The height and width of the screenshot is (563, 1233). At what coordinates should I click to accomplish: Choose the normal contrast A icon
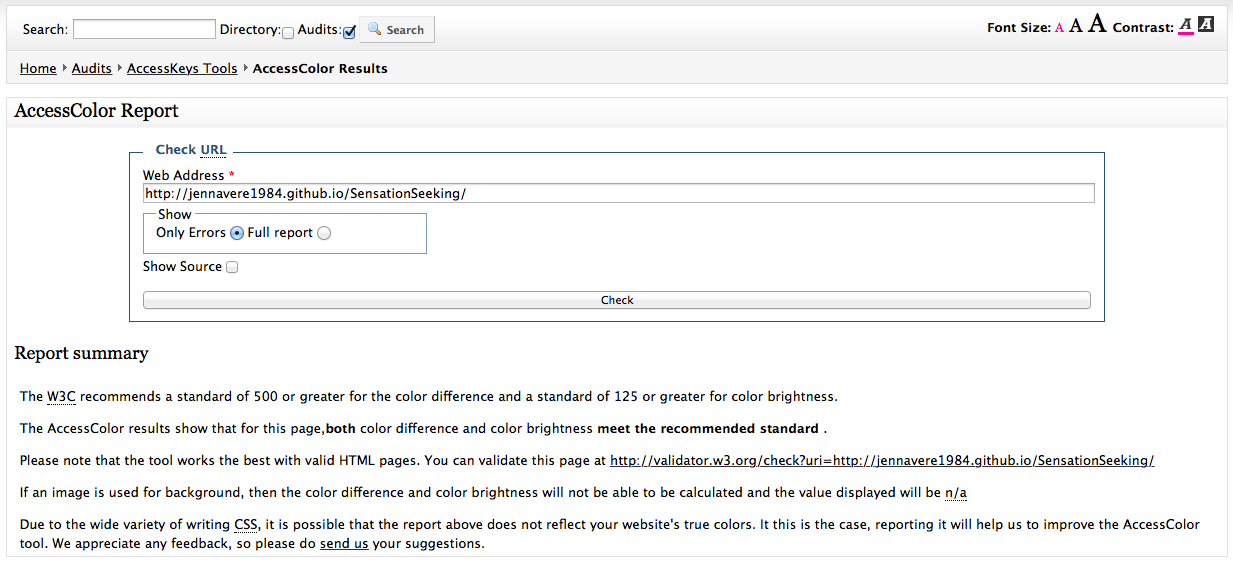click(x=1186, y=25)
